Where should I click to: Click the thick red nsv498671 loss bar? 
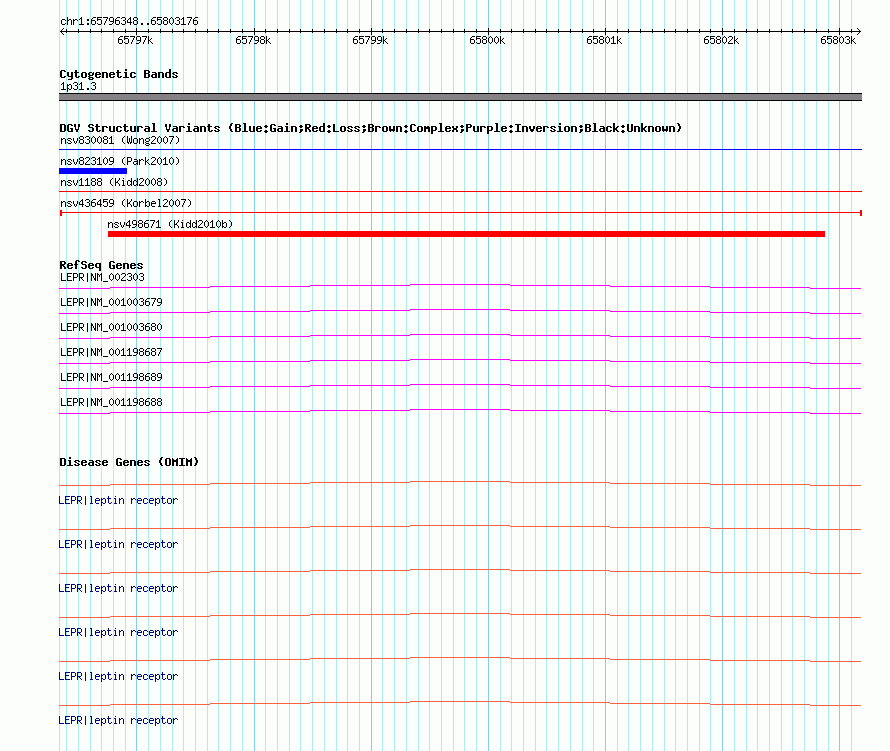point(466,234)
